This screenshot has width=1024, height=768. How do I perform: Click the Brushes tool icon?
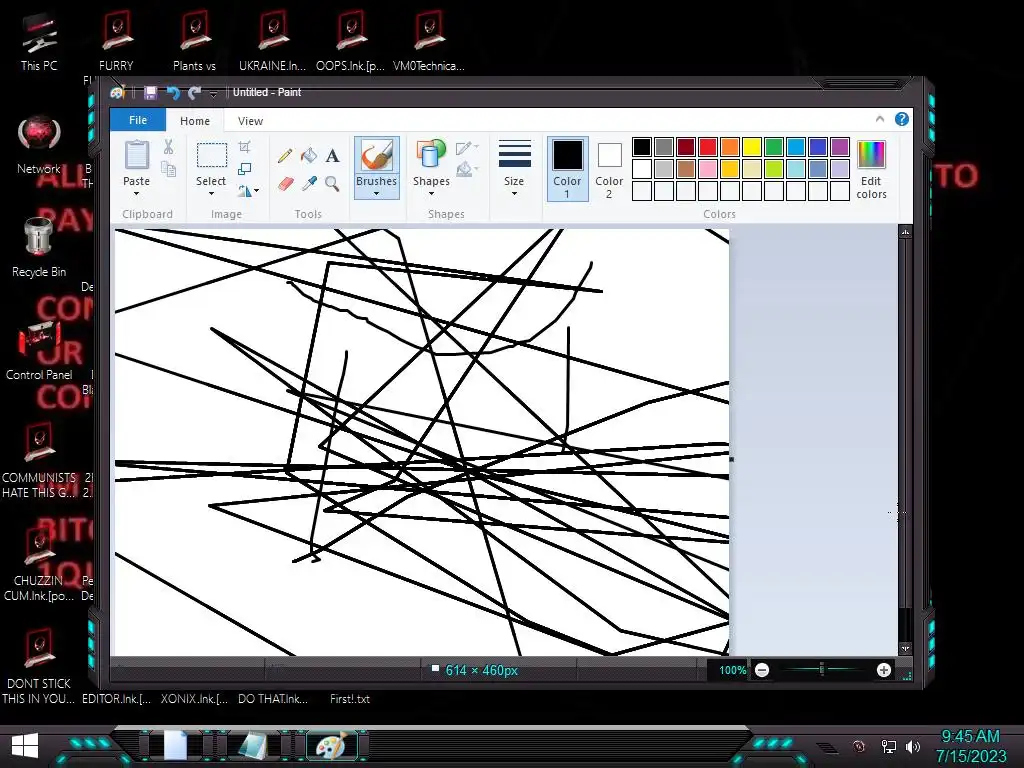[377, 157]
